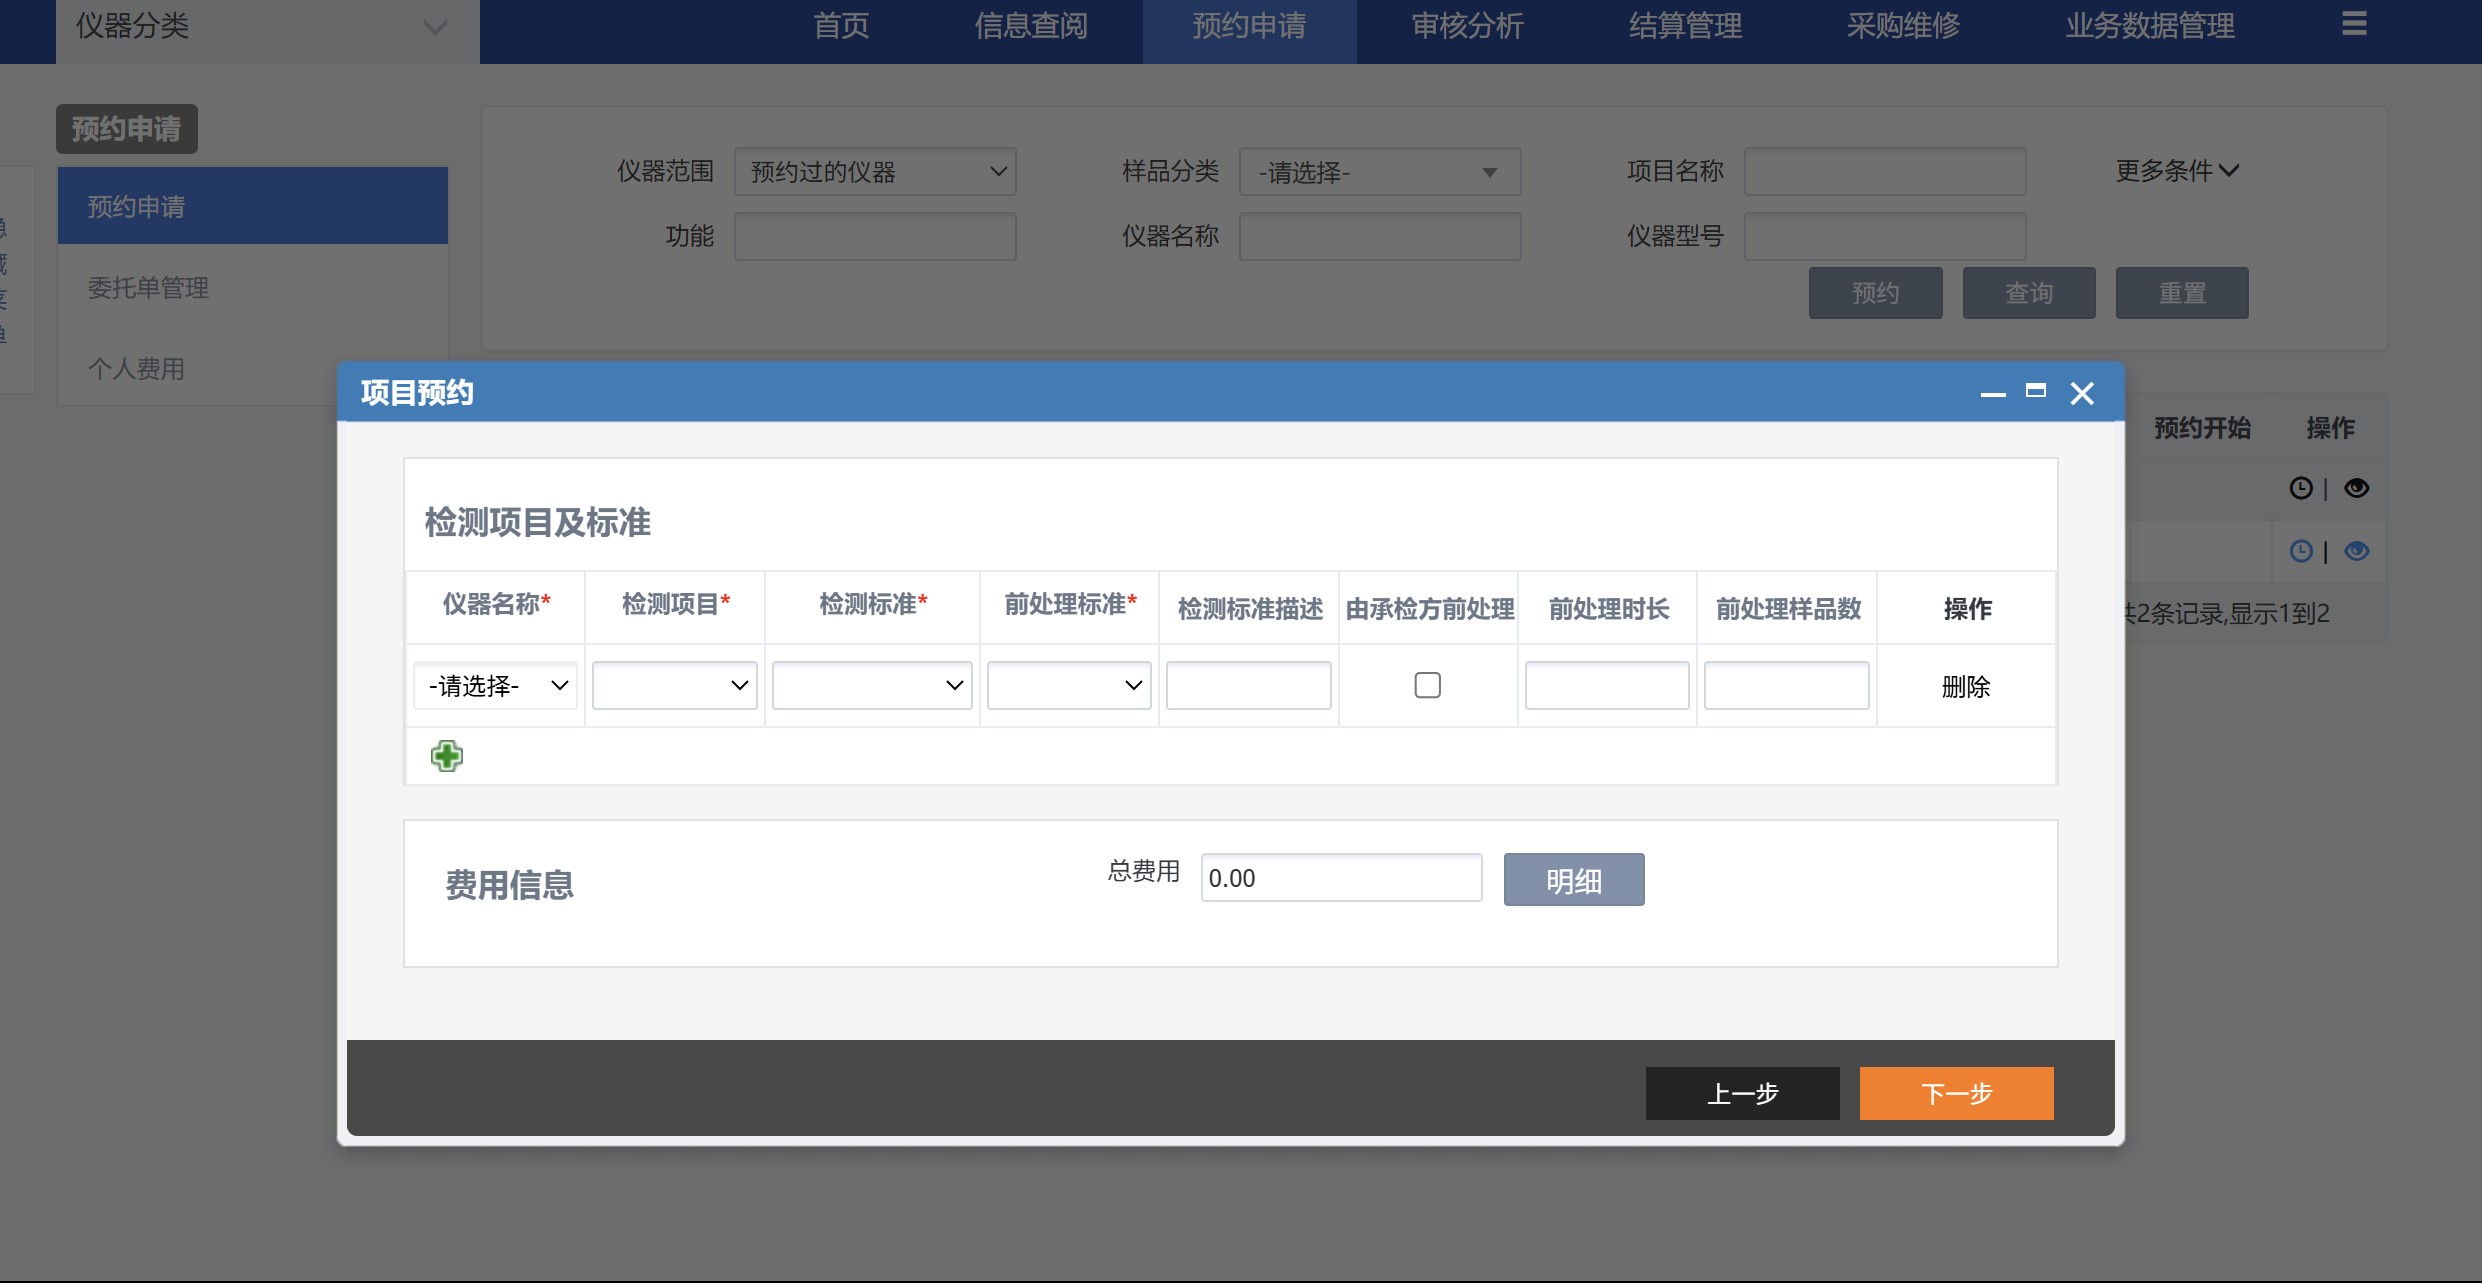2482x1283 pixels.
Task: Click the blue eye view icon
Action: (x=2356, y=551)
